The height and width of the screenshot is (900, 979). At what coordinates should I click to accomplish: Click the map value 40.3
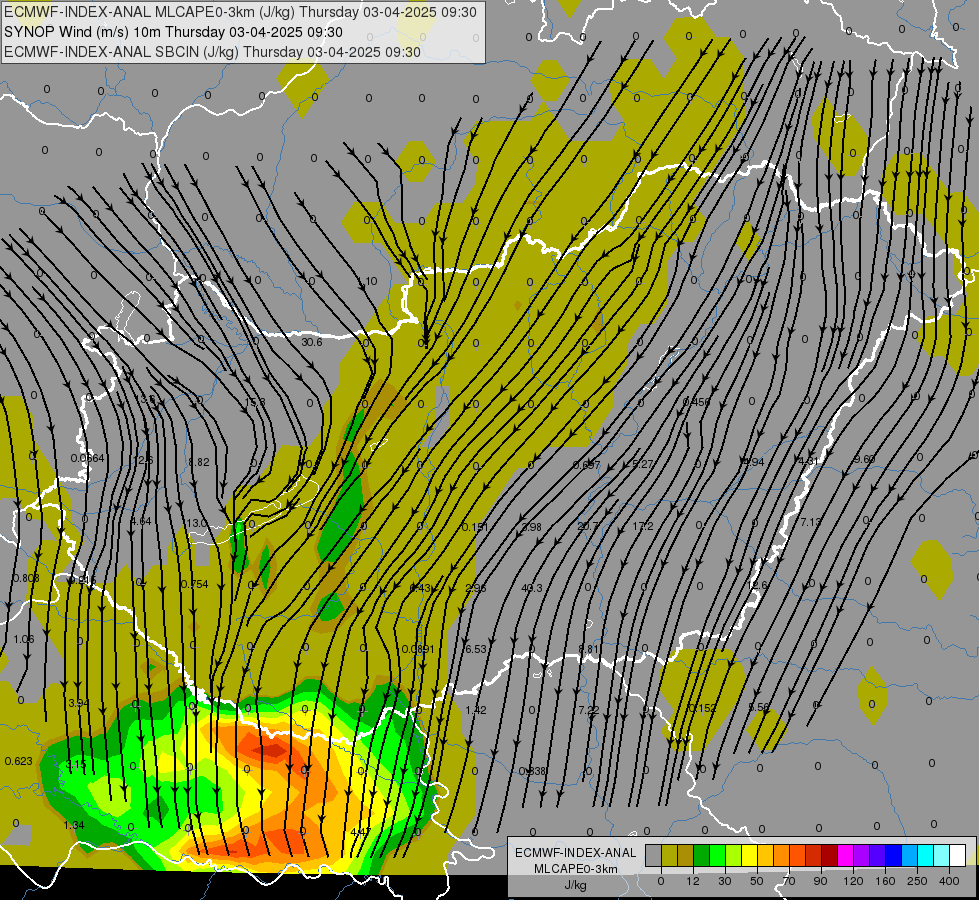coord(531,588)
